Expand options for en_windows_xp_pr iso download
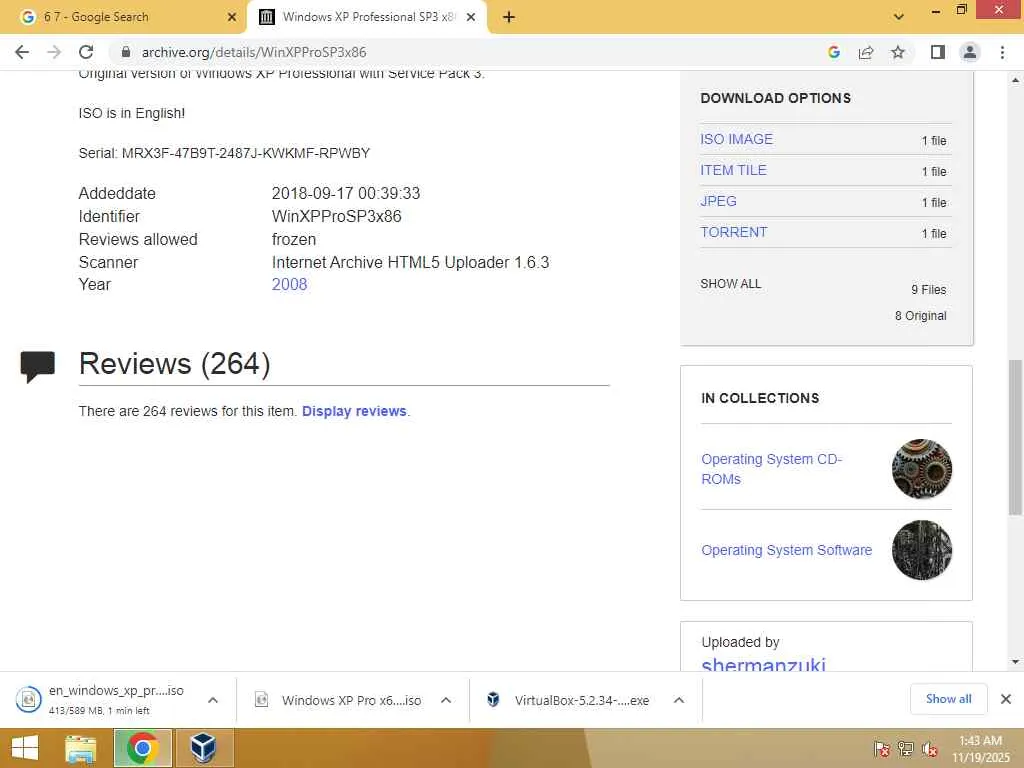Viewport: 1024px width, 768px height. click(x=213, y=700)
